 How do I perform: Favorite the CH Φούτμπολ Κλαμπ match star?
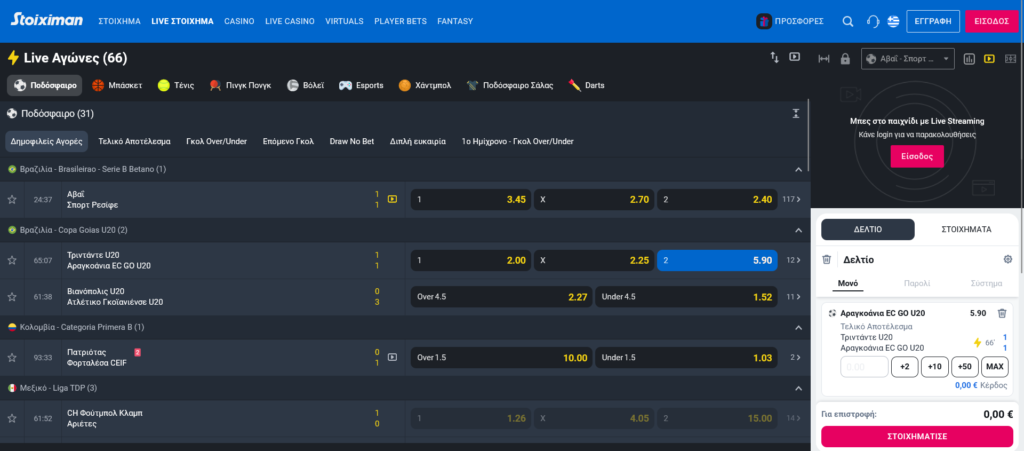pyautogui.click(x=12, y=418)
